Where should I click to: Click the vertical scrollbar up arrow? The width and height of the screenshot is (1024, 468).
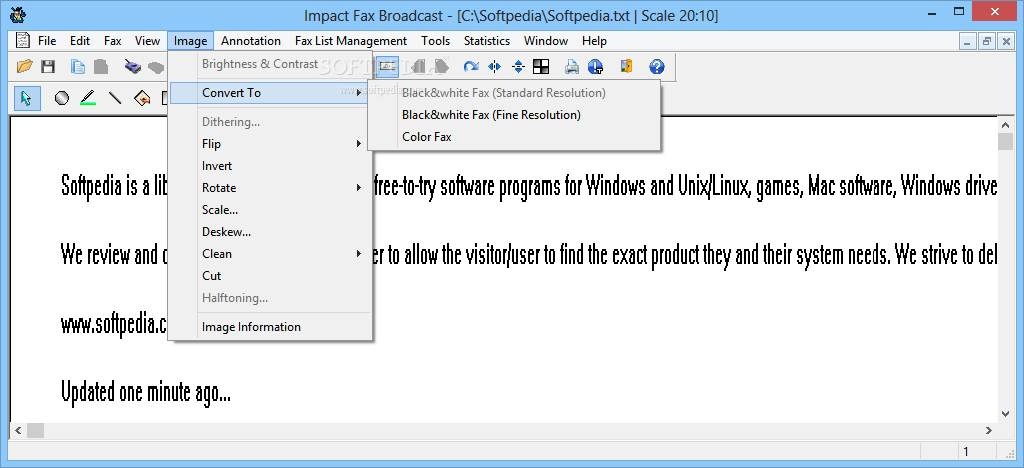[1006, 124]
